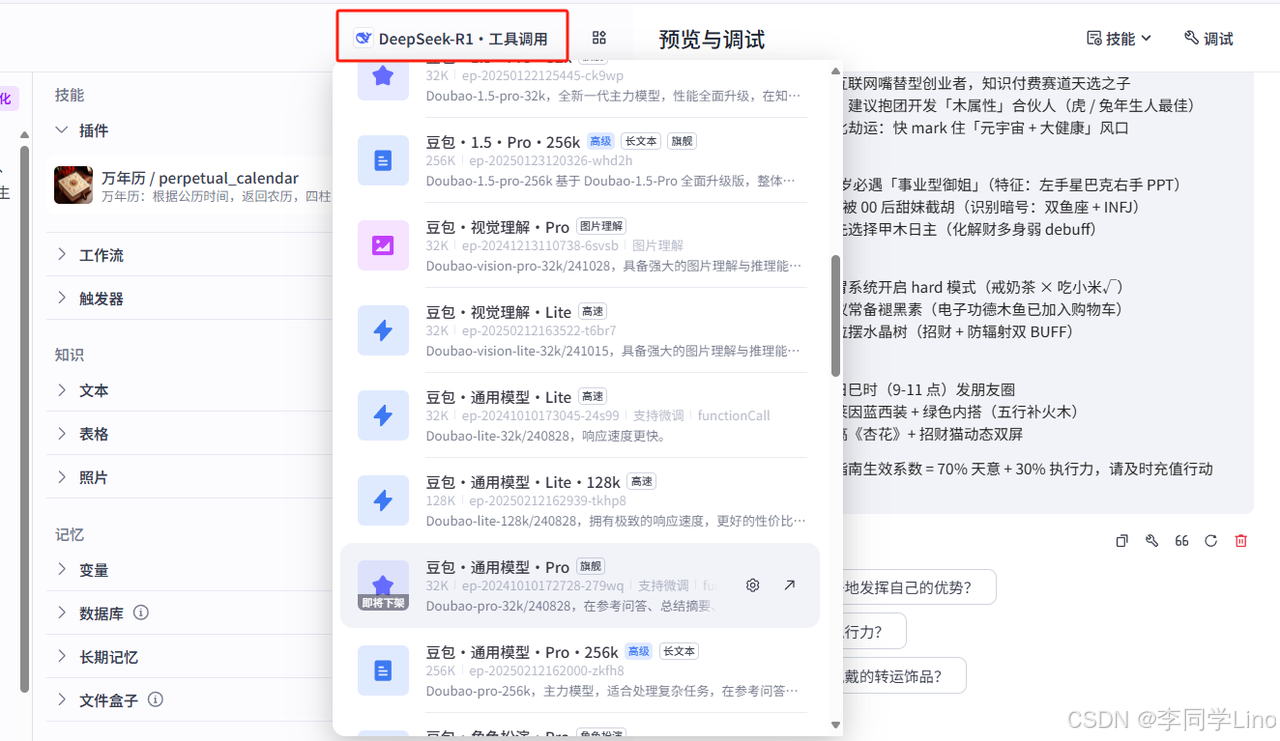
Task: Click the wrench debug icon under the reply
Action: click(1152, 541)
